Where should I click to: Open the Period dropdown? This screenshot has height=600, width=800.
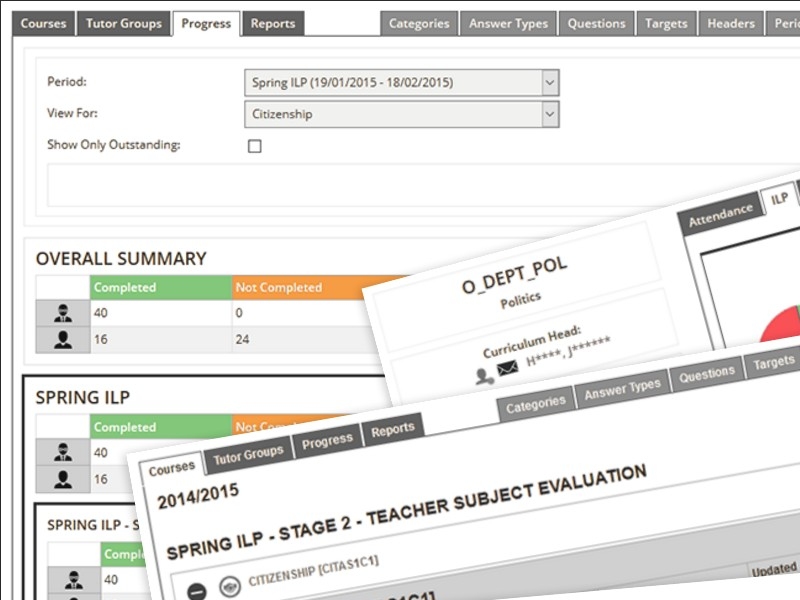click(x=401, y=82)
